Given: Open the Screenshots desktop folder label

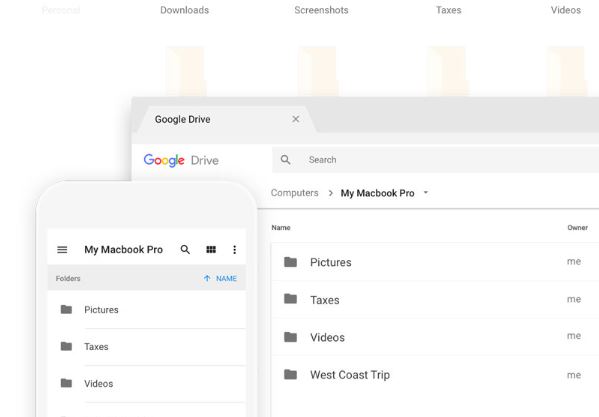Looking at the screenshot, I should point(321,10).
